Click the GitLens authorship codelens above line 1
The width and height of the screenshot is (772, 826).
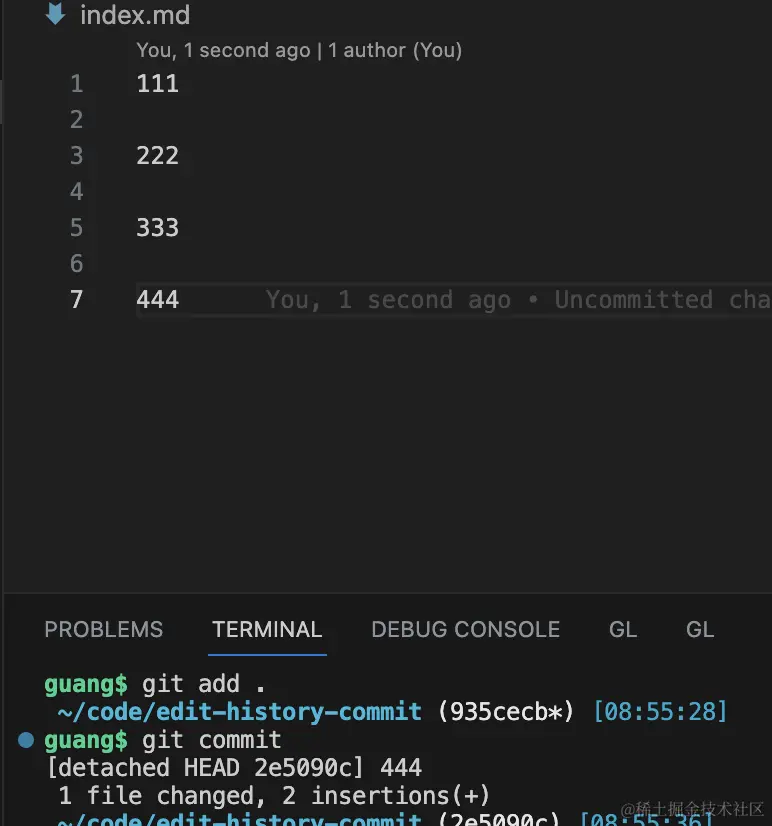point(299,51)
